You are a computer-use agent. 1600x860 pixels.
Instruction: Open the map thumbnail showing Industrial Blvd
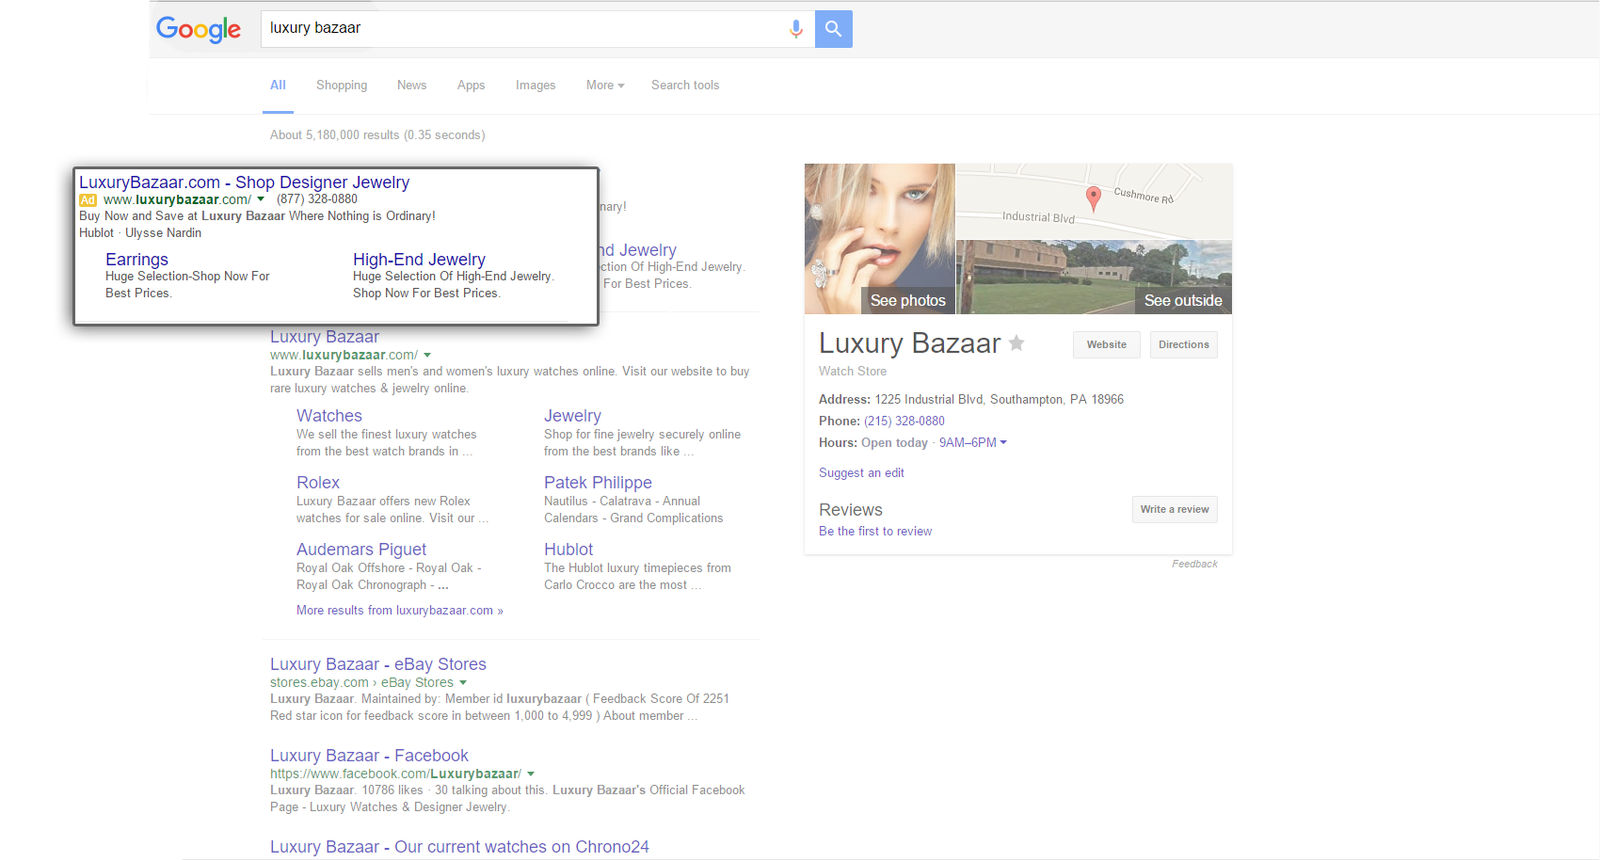[1094, 202]
